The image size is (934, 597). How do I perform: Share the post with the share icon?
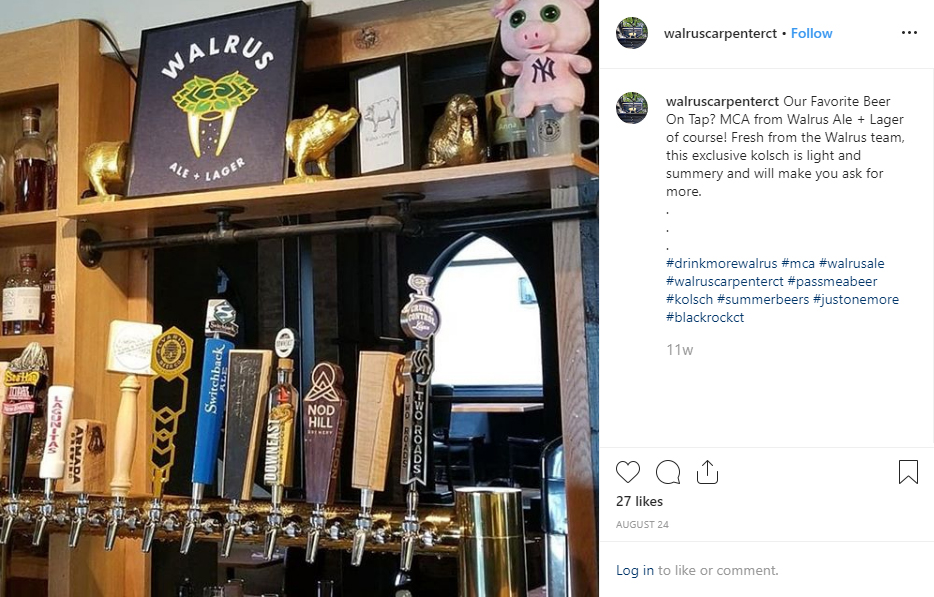click(707, 472)
